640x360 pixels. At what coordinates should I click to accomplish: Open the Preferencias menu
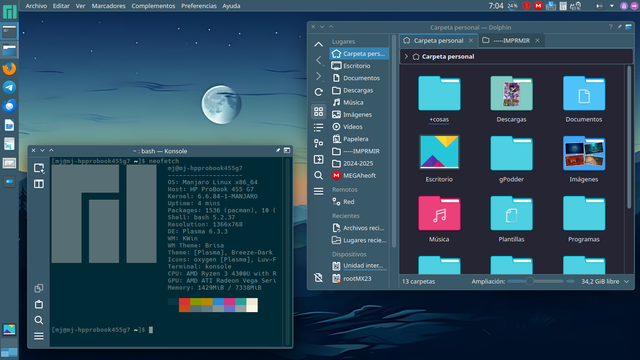(x=199, y=6)
